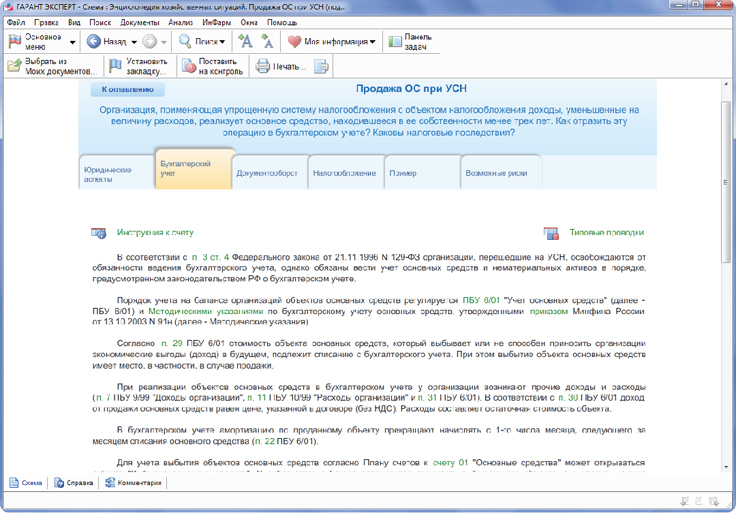Click the Печать print button
Screen dimensions: 736x513
(281, 67)
